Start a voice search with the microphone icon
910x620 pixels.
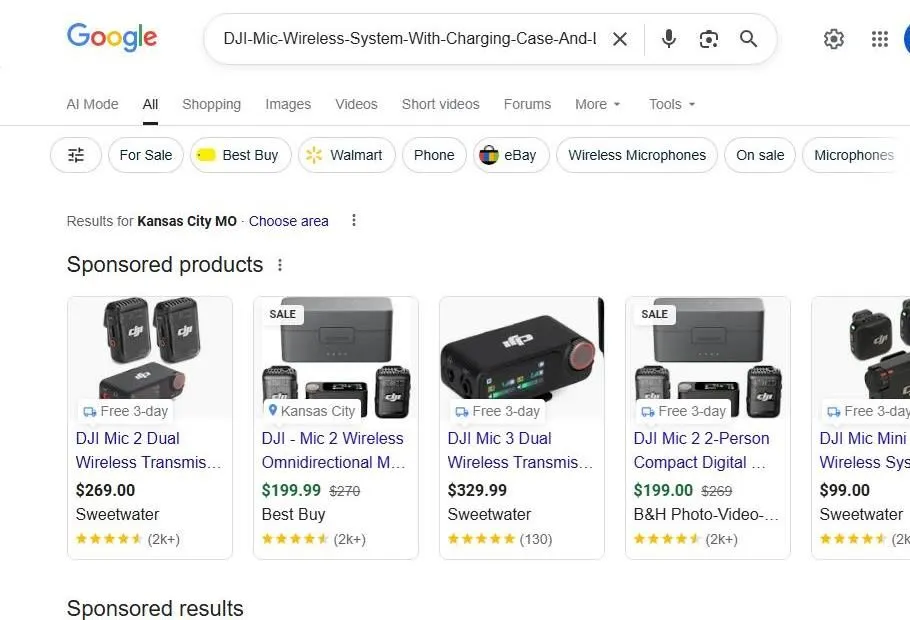[x=668, y=39]
